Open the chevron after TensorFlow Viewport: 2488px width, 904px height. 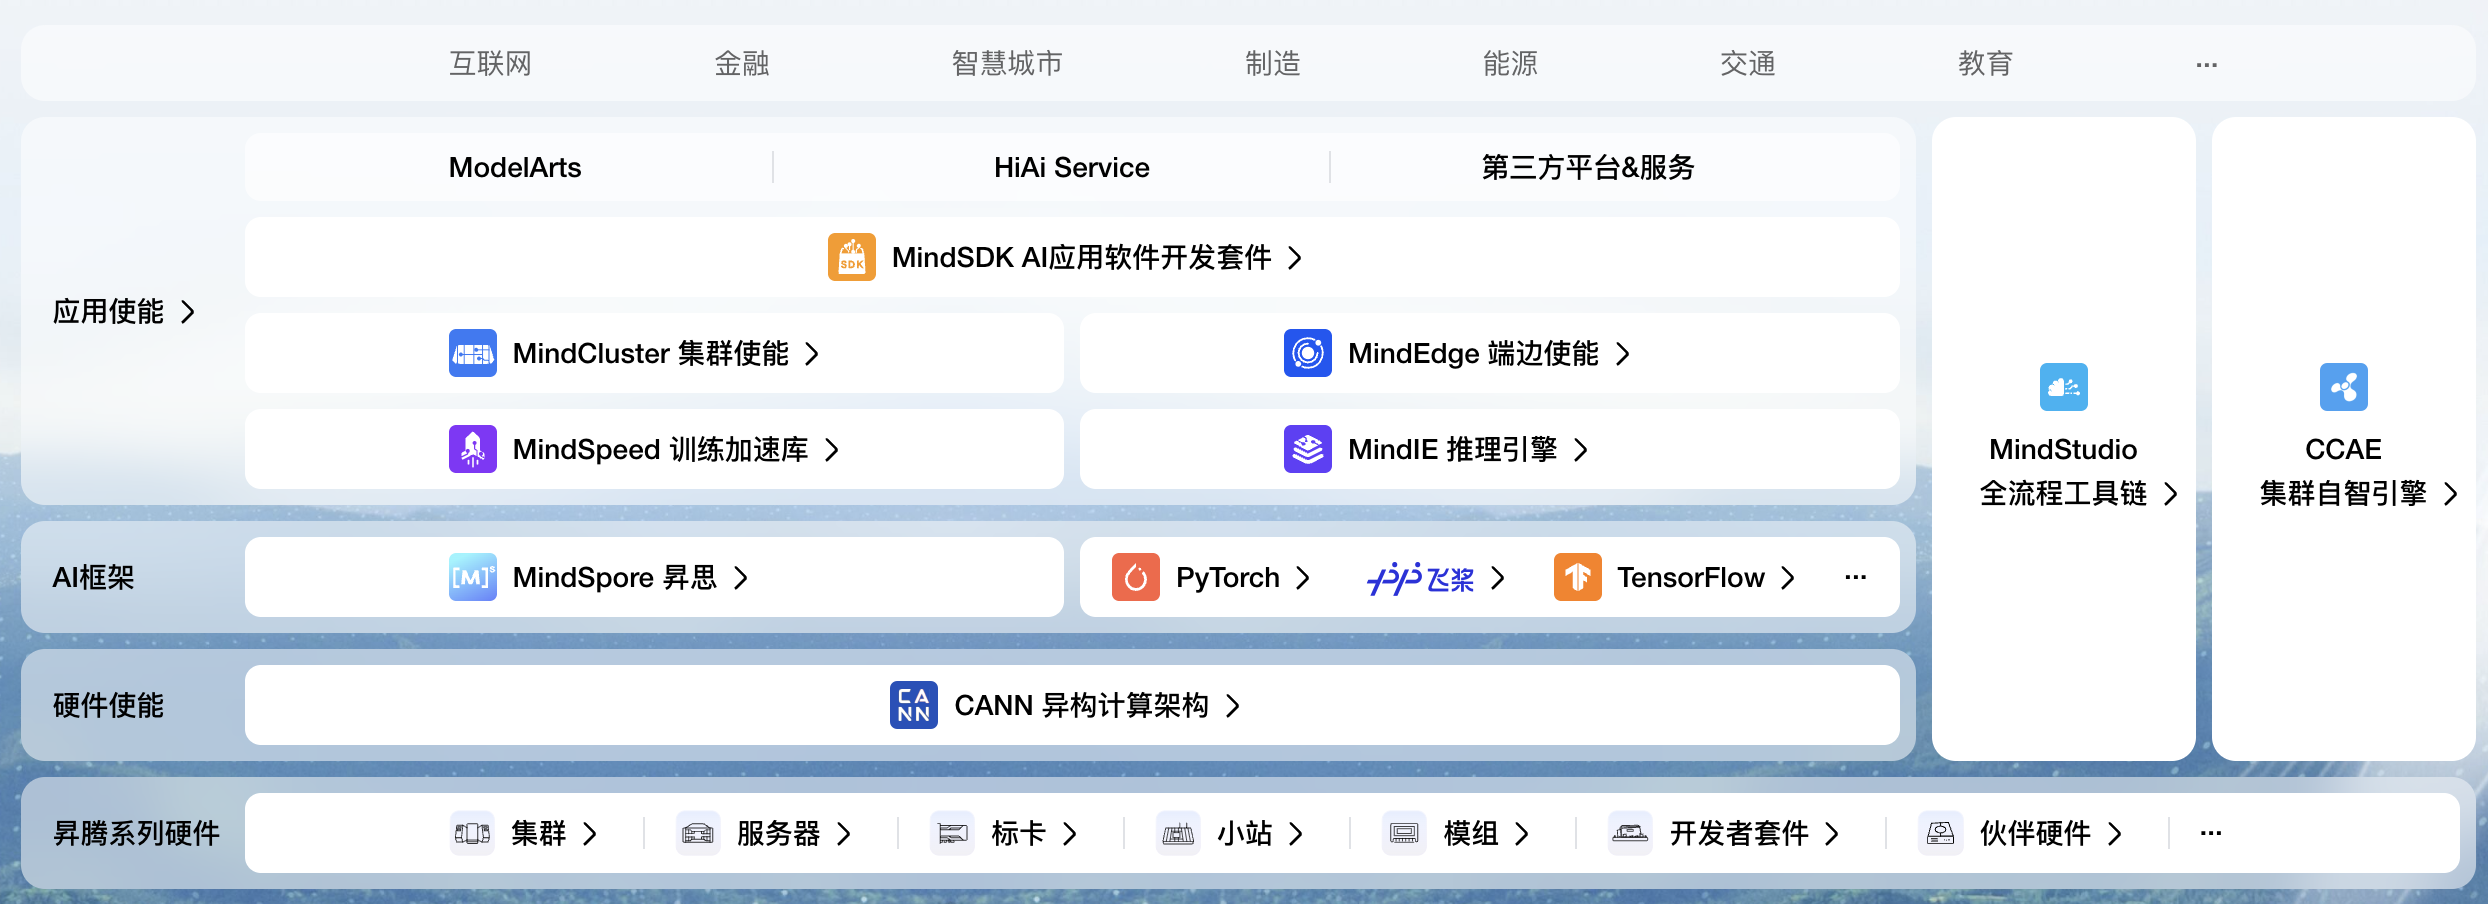coord(1789,578)
